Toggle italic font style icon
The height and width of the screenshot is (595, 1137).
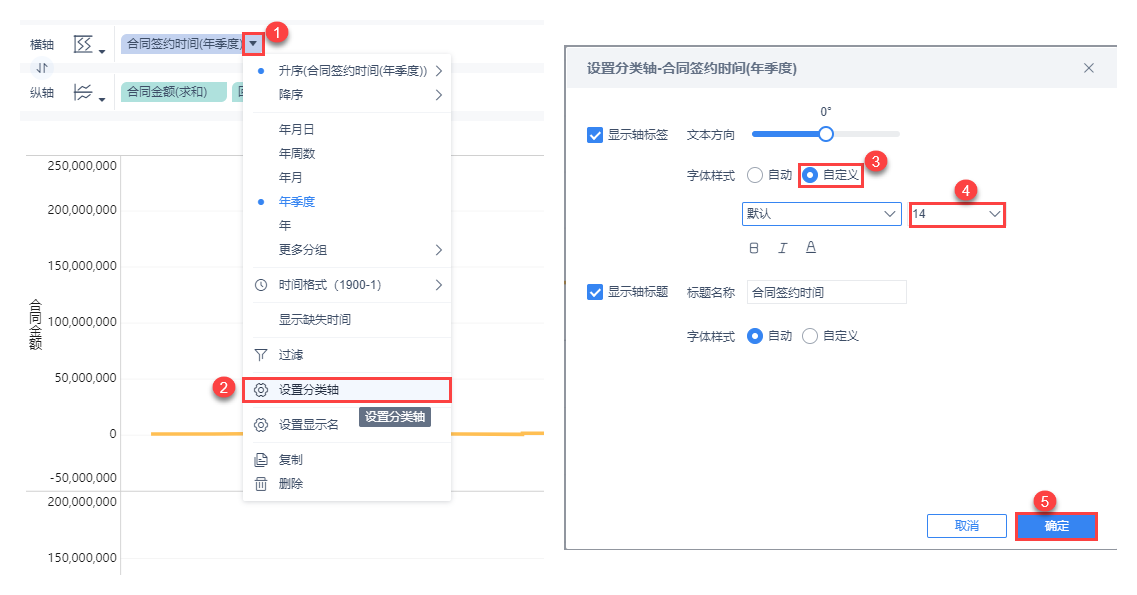783,247
